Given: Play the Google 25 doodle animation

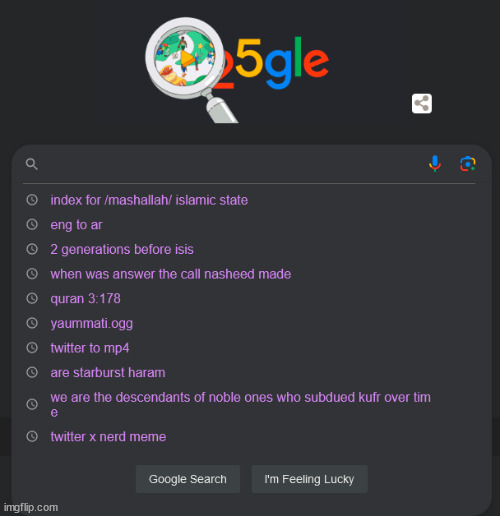Looking at the screenshot, I should (x=187, y=59).
